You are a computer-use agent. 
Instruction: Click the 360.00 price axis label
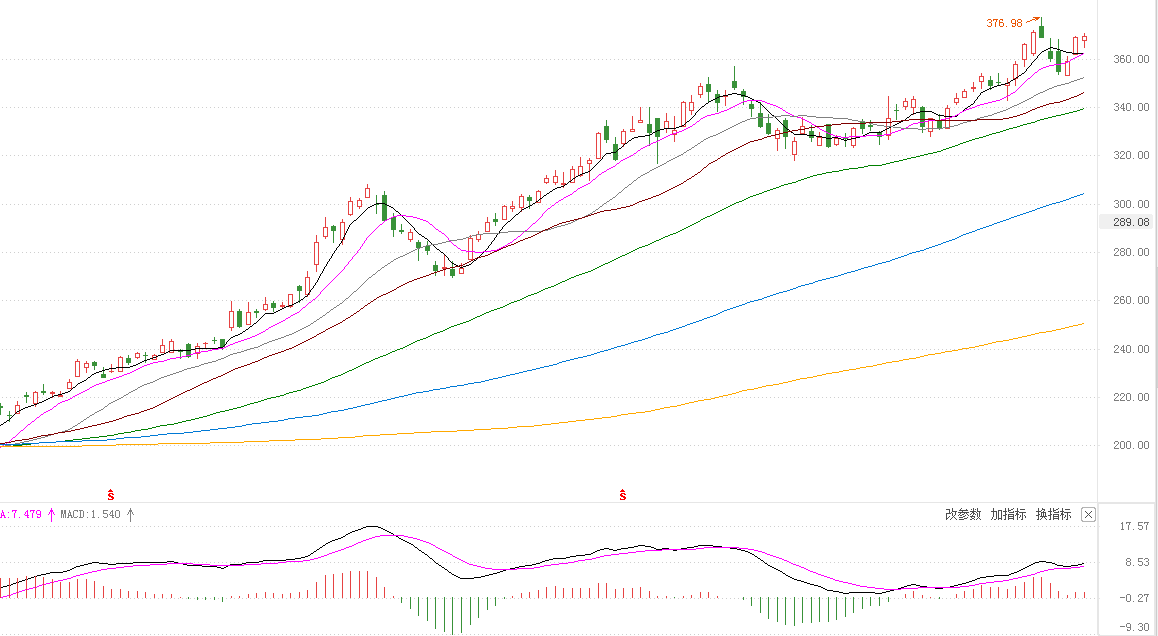click(1131, 59)
